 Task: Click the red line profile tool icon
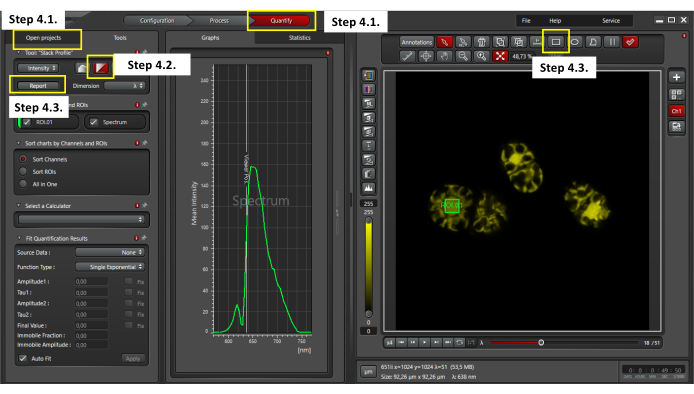point(101,68)
